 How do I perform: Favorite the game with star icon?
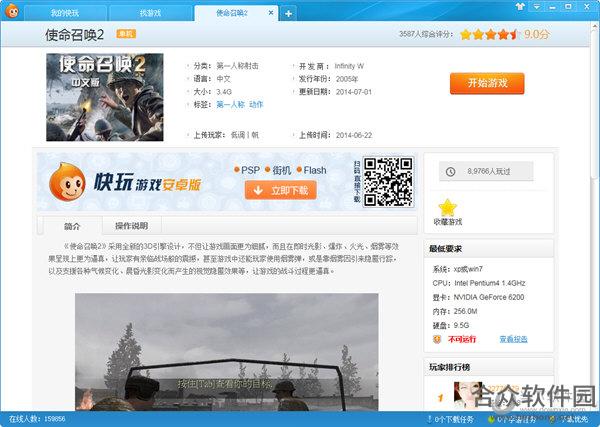coord(448,208)
